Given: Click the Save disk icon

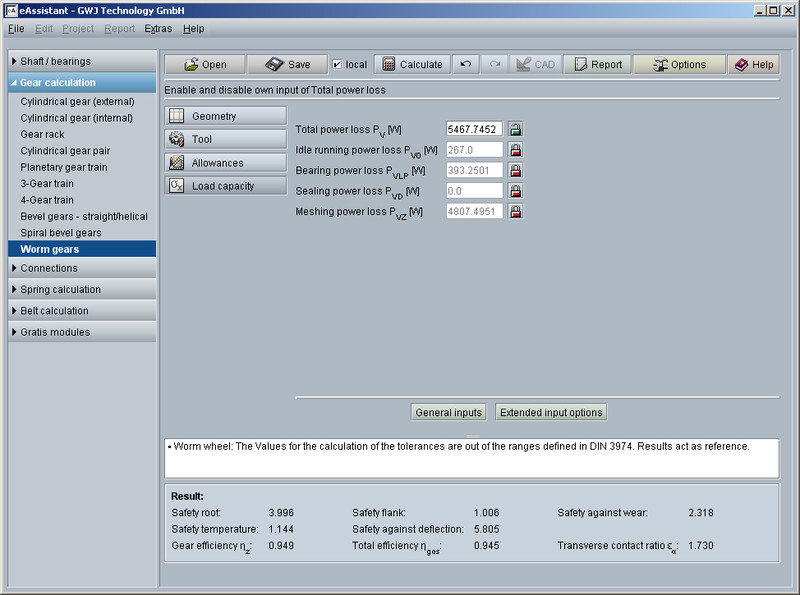Looking at the screenshot, I should point(274,64).
